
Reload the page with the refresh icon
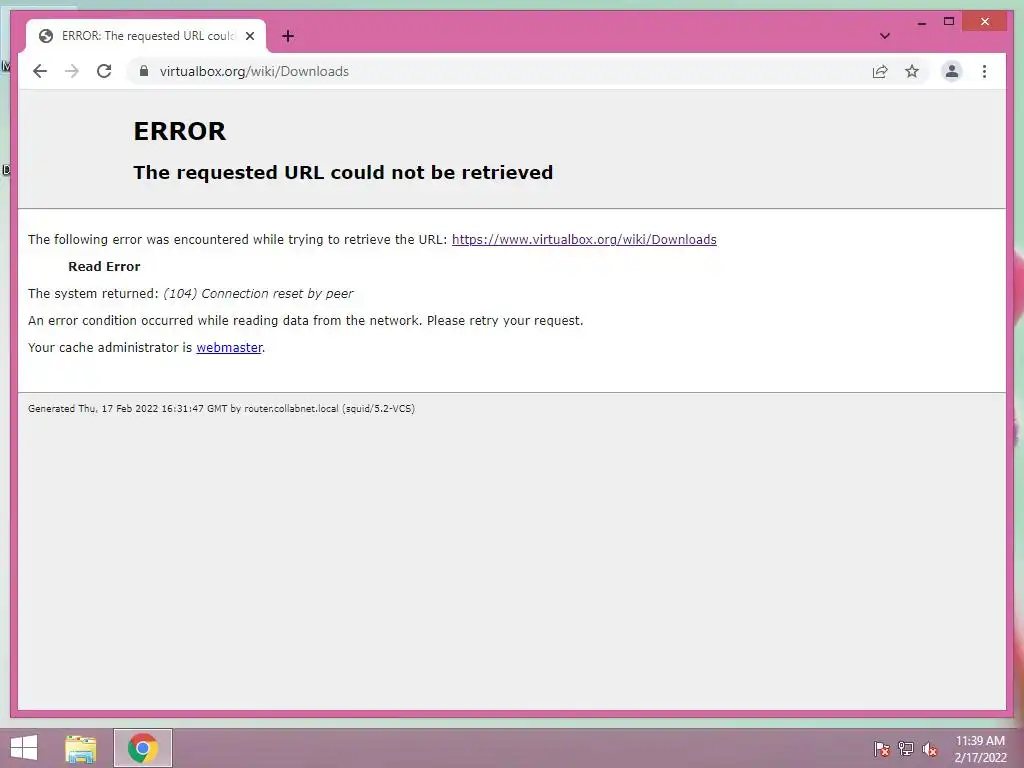104,71
